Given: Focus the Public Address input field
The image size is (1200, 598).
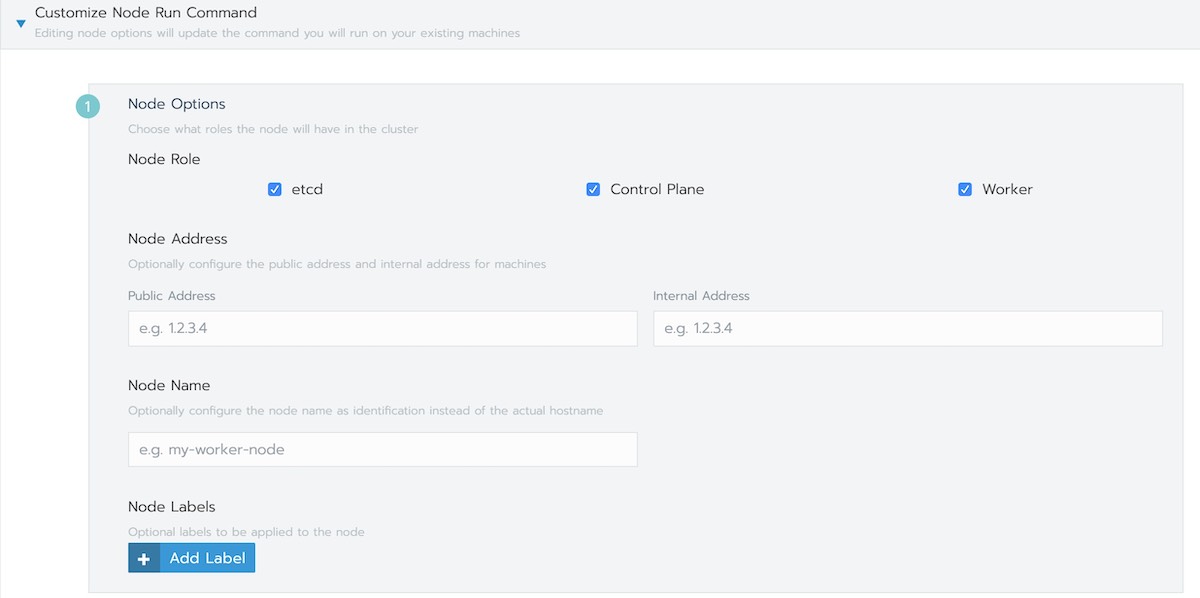Looking at the screenshot, I should tap(382, 328).
